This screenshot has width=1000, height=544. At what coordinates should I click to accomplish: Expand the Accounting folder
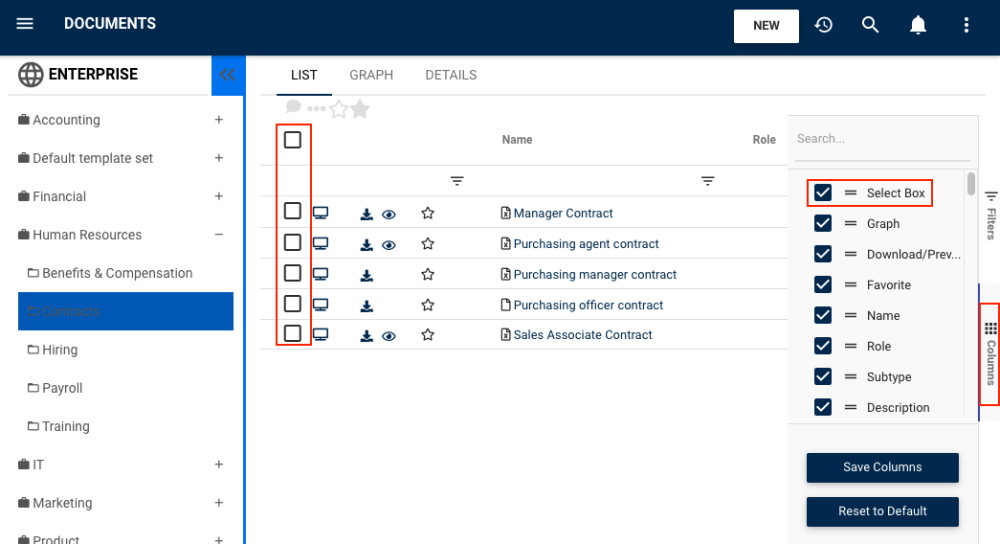219,120
